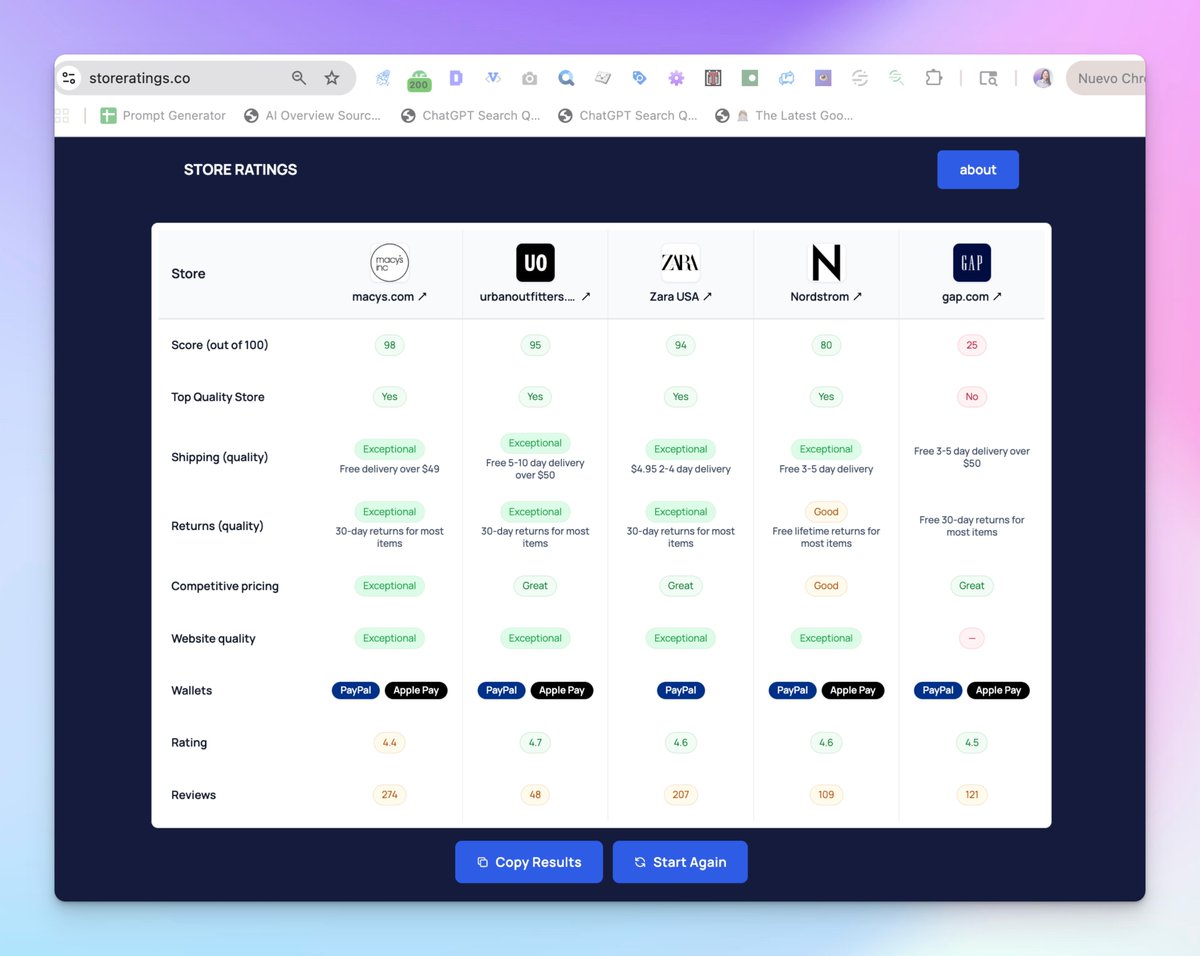The image size is (1200, 956).
Task: Open the first ChatGPT Search Q... bookmark
Action: point(470,115)
